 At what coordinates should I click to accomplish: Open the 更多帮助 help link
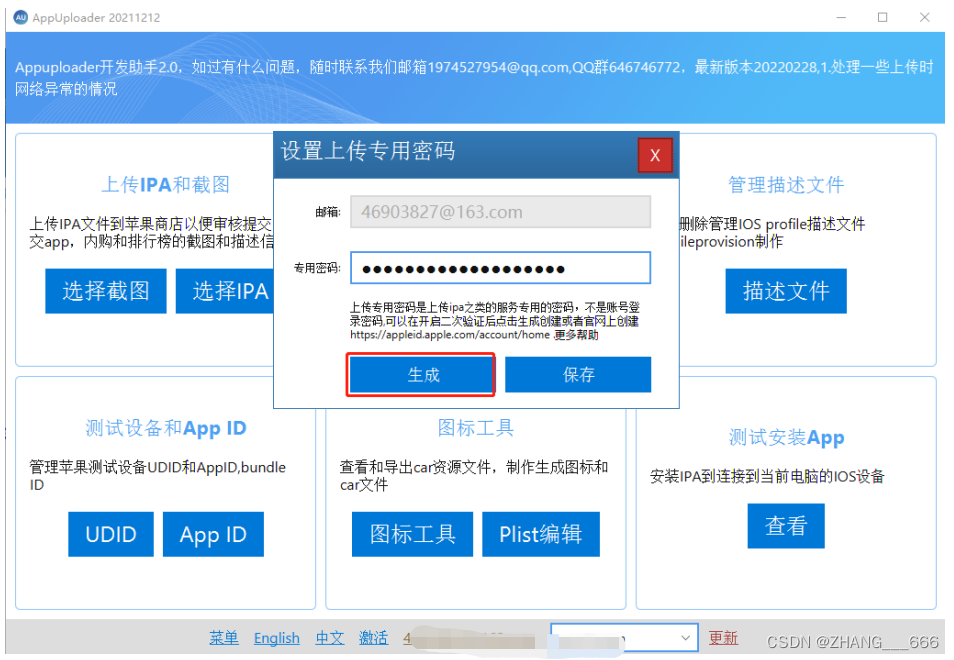pos(576,335)
